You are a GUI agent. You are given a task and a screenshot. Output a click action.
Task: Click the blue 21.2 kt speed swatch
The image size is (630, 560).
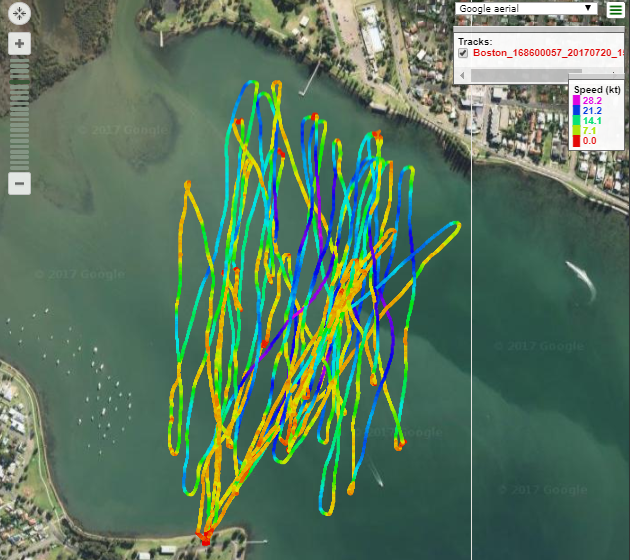pyautogui.click(x=576, y=111)
